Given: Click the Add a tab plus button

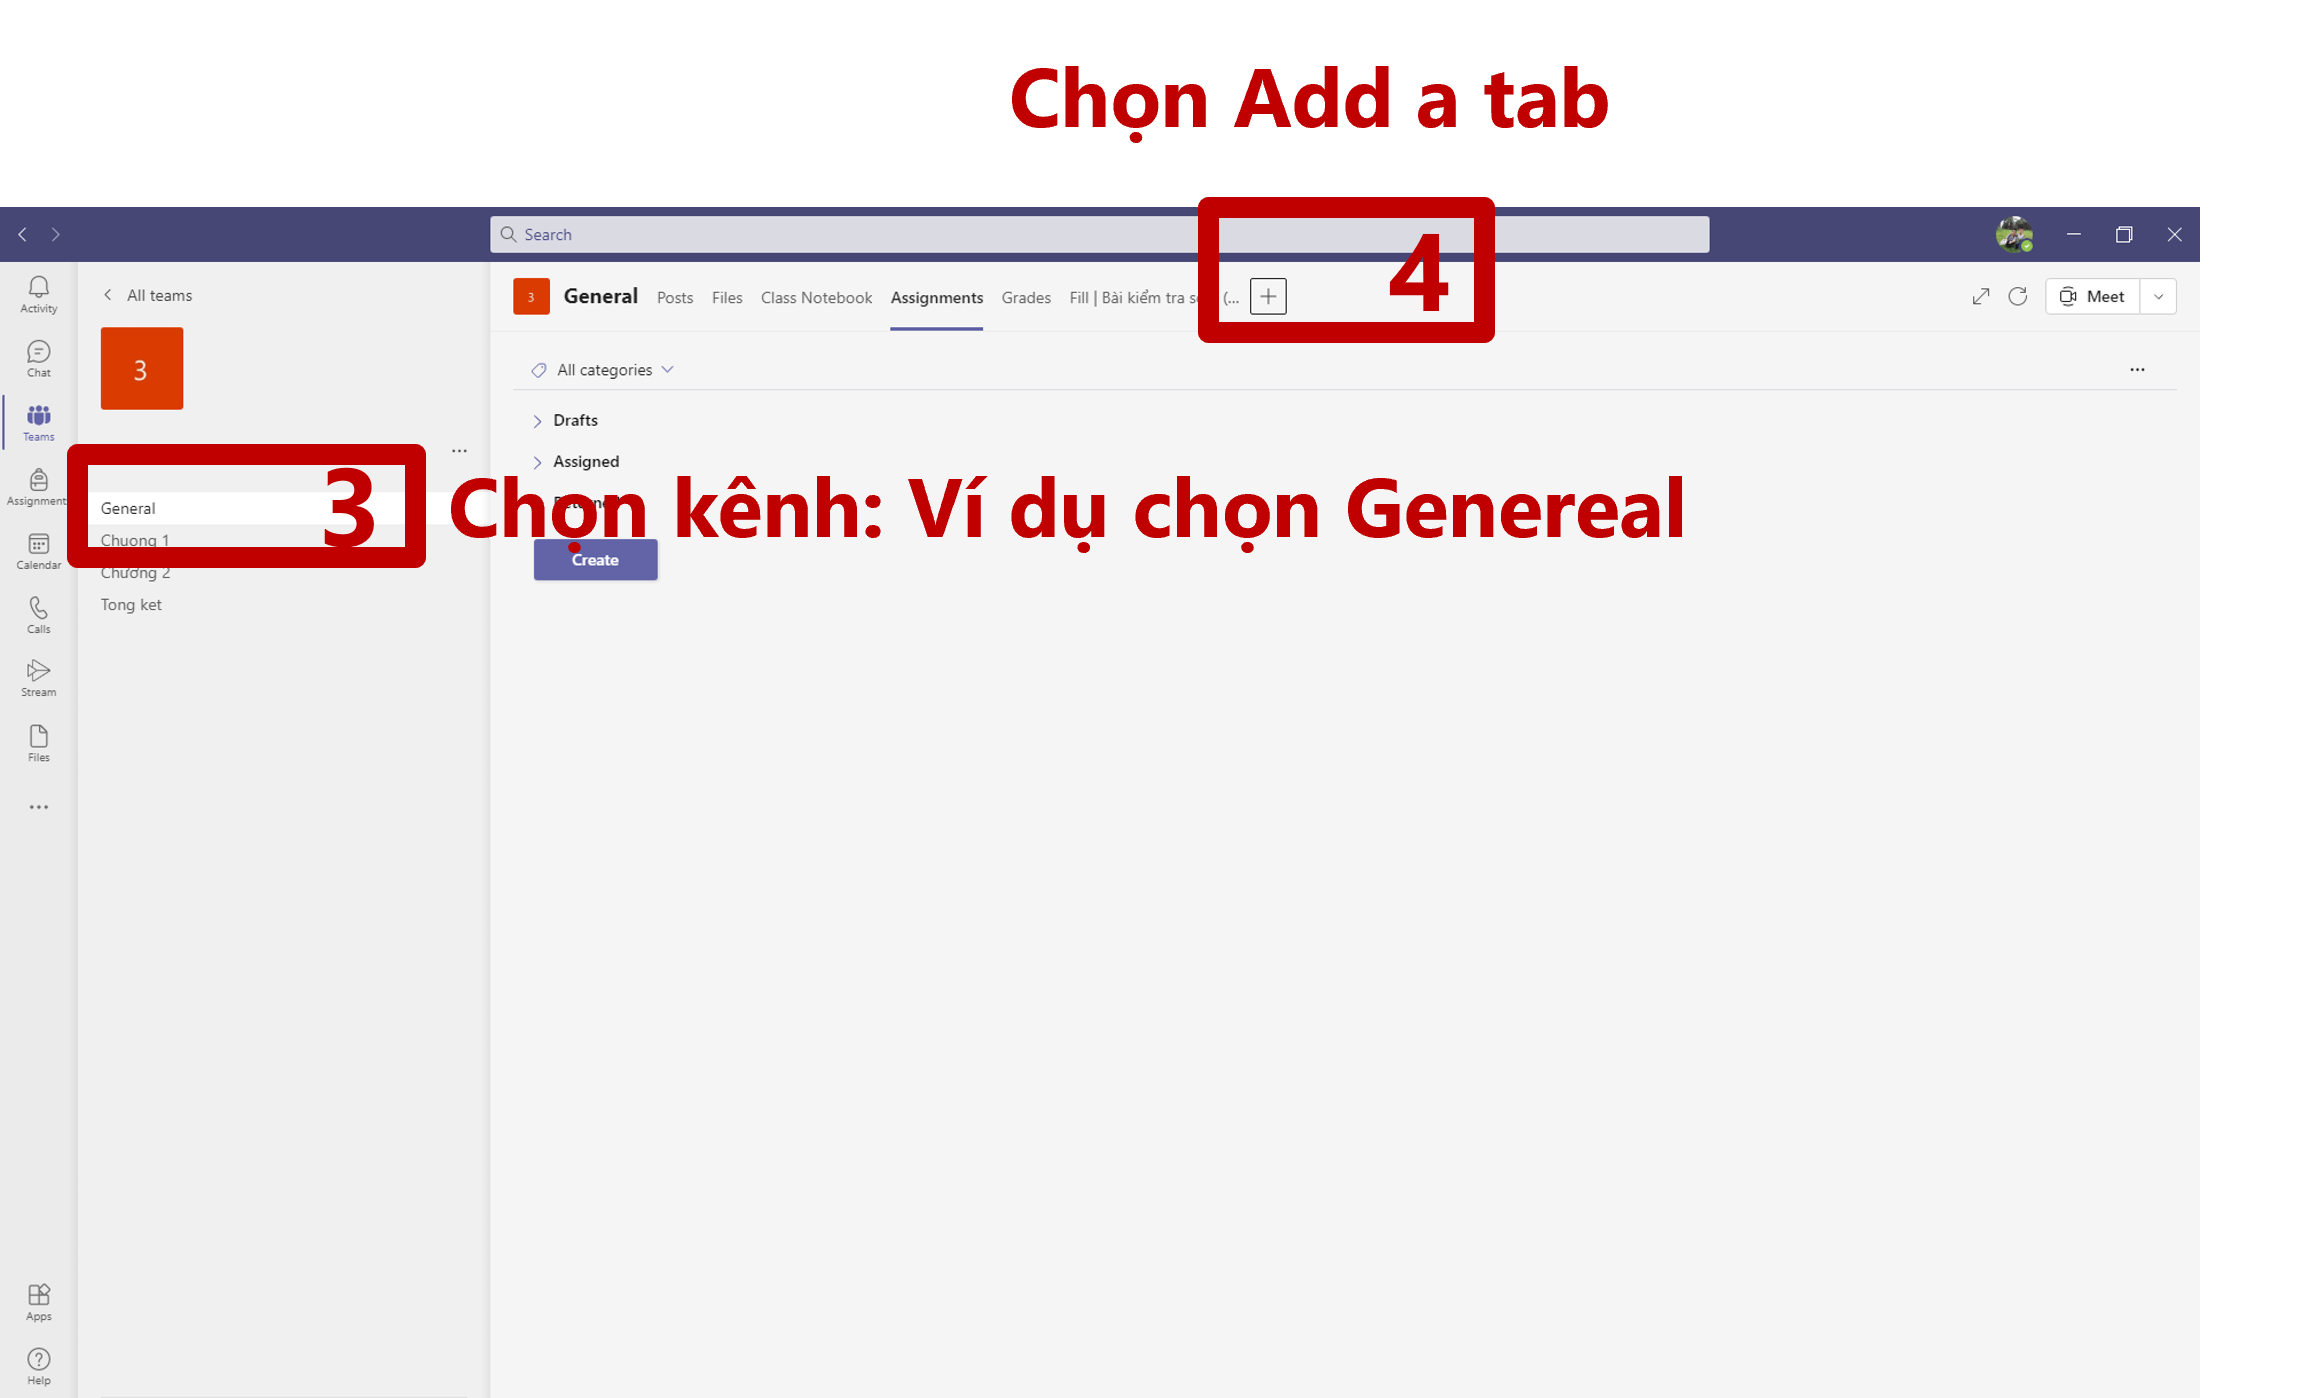Looking at the screenshot, I should coord(1268,296).
